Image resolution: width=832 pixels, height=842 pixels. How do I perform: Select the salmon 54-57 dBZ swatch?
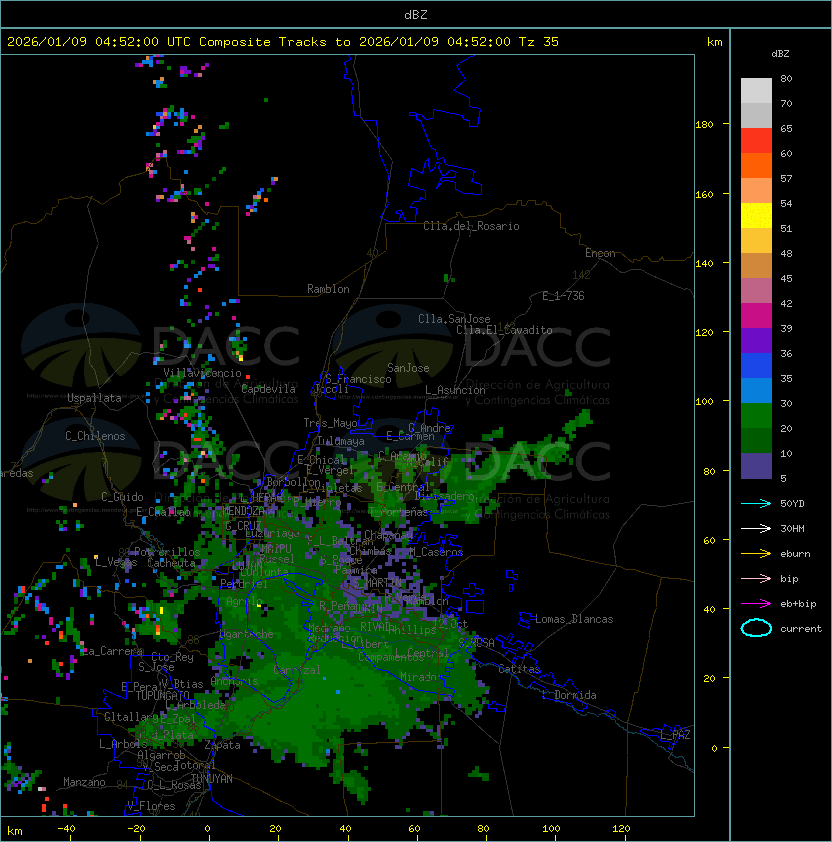(756, 191)
